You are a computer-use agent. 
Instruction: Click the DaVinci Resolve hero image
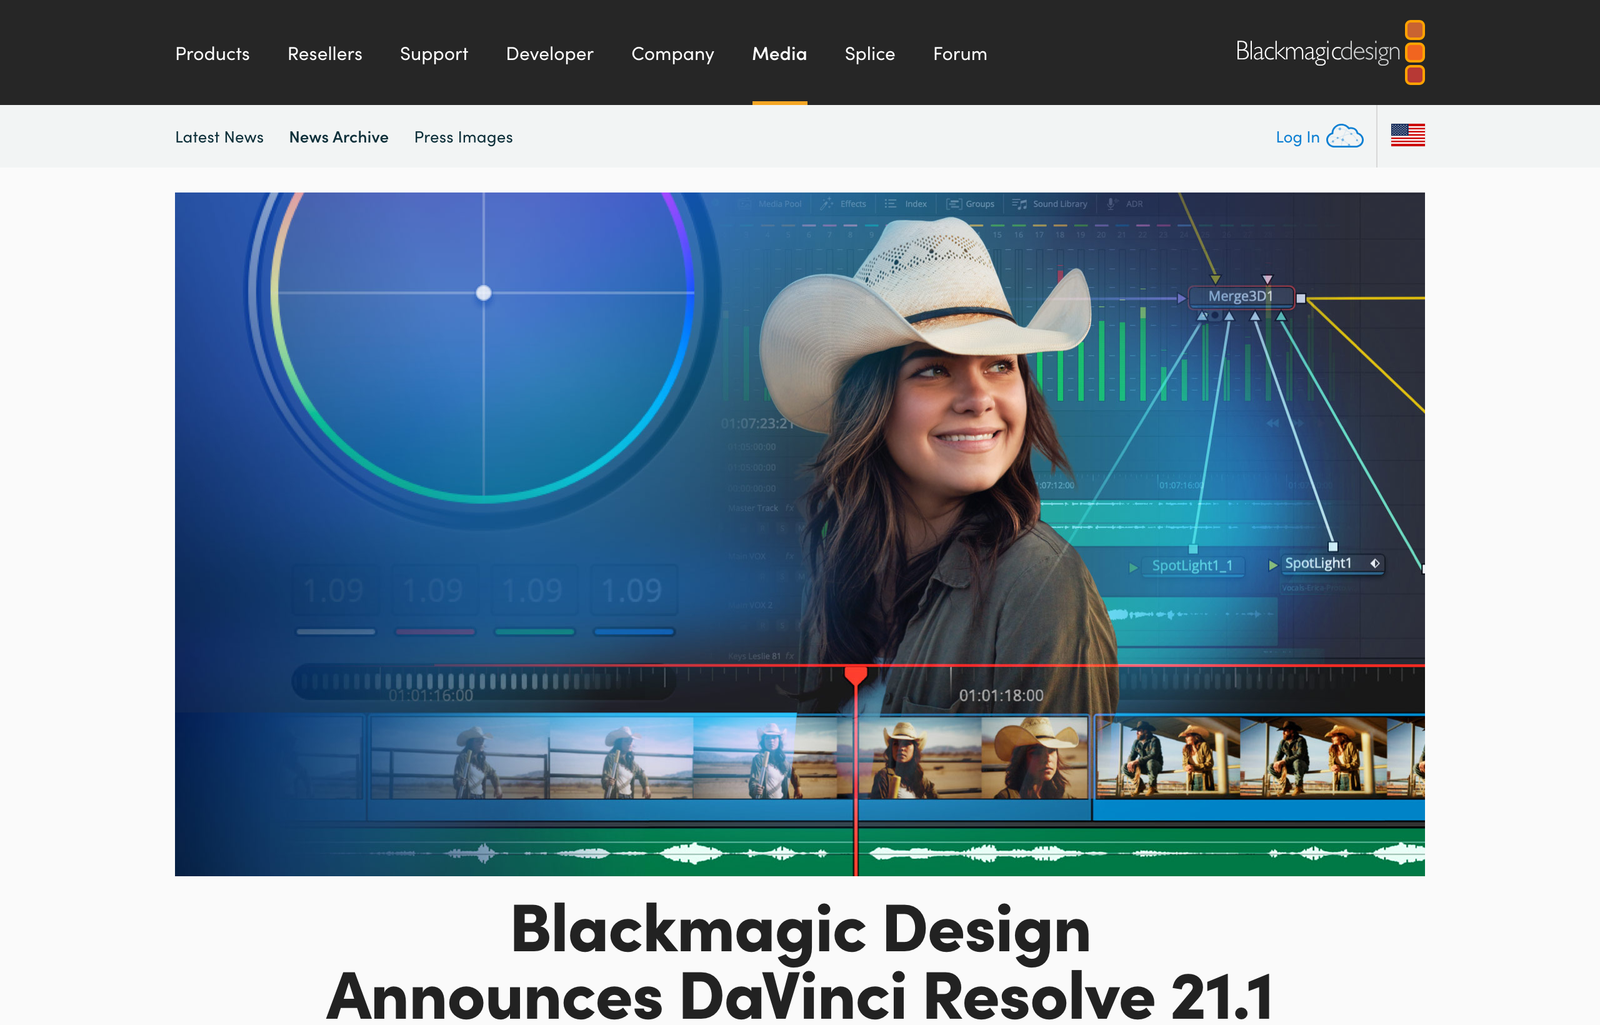pos(800,534)
